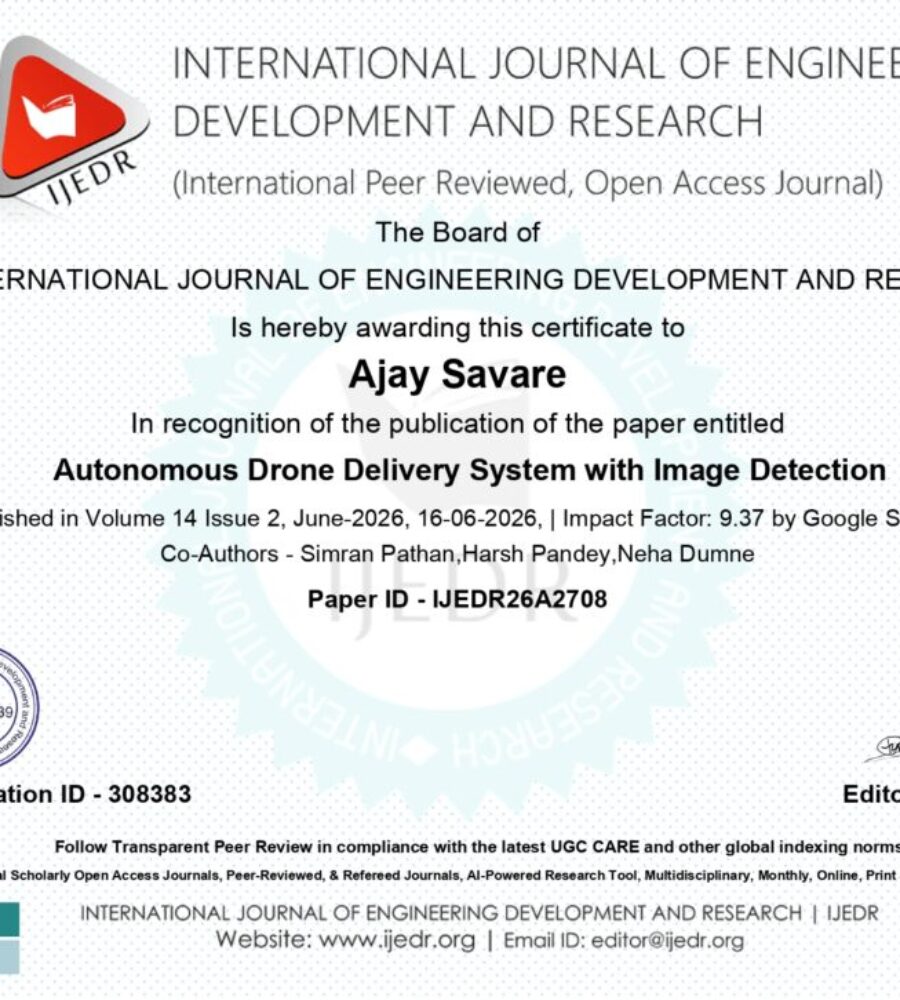900x1000 pixels.
Task: Click the Registration ID 308383 text
Action: click(x=96, y=794)
